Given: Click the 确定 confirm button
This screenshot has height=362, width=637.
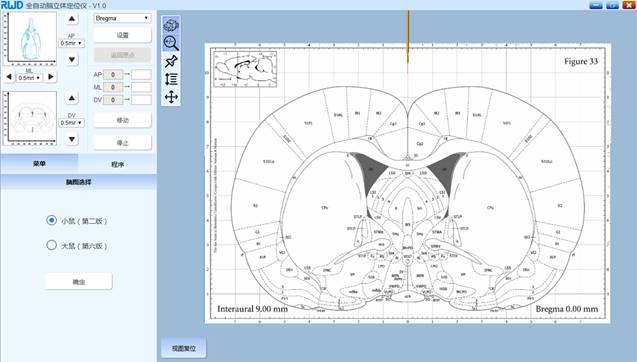Looking at the screenshot, I should [x=78, y=282].
